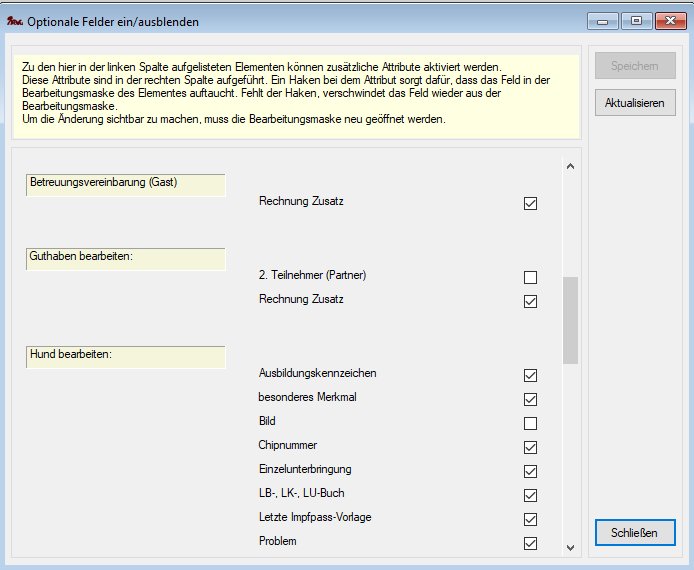Click the app icon in the title bar
This screenshot has height=570, width=694.
point(14,20)
